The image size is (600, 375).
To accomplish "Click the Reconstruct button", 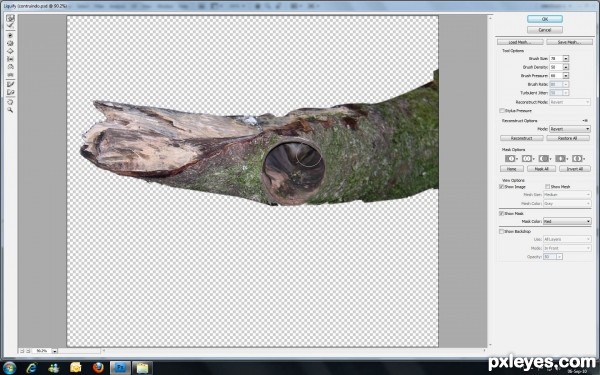I will pyautogui.click(x=522, y=138).
